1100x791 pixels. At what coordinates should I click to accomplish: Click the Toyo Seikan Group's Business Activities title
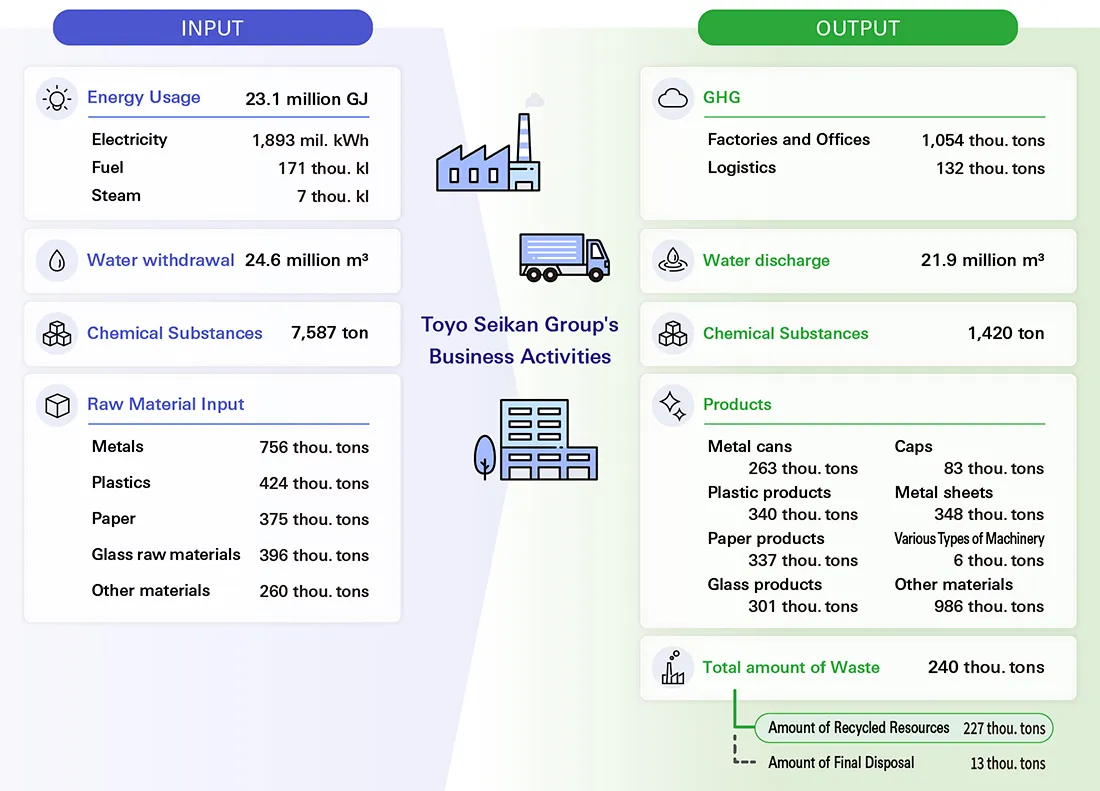pos(520,341)
